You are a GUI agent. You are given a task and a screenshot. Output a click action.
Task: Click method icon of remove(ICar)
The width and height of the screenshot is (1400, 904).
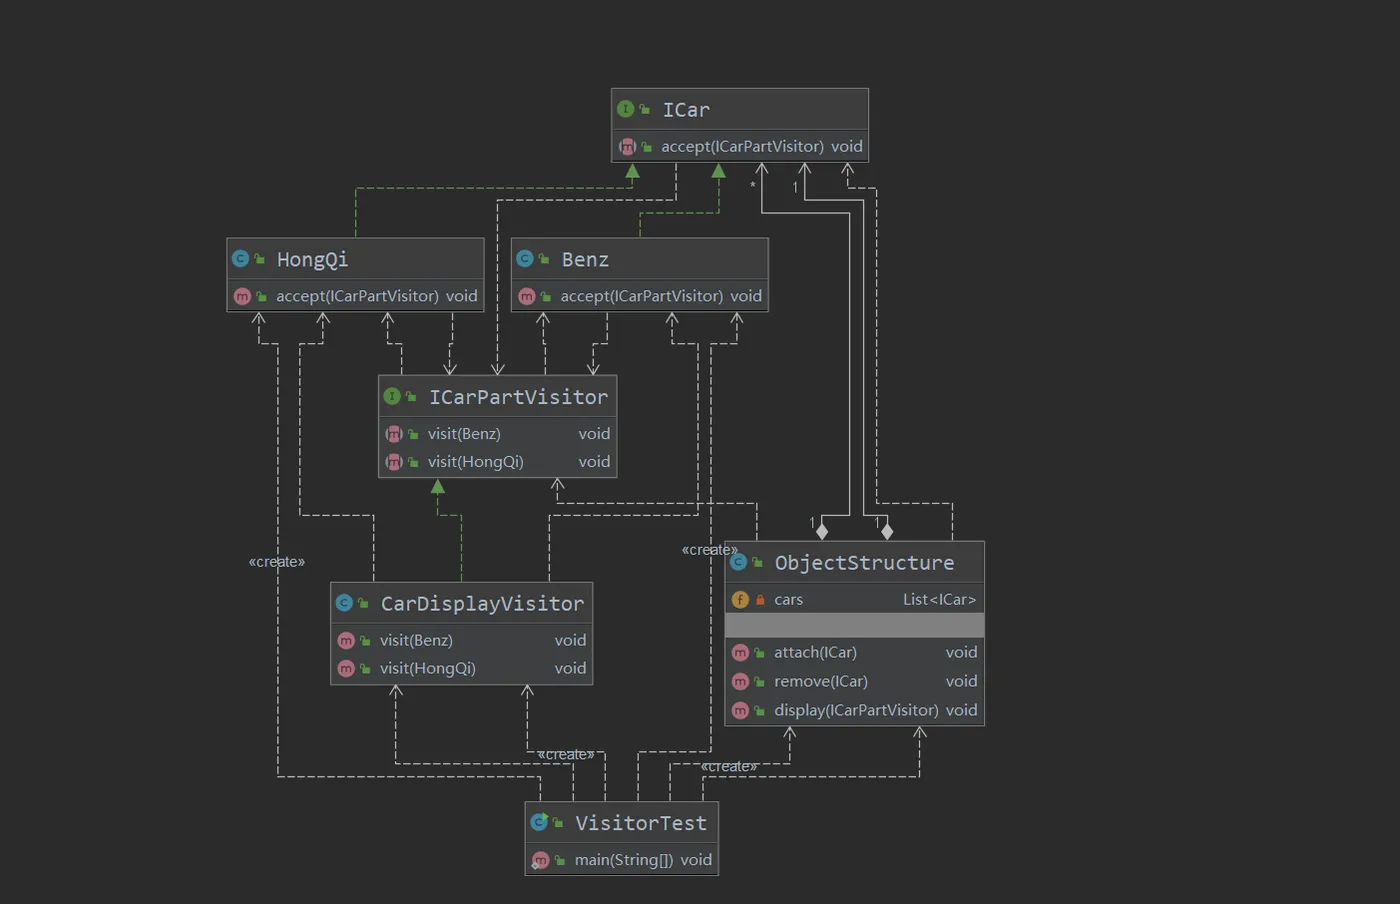point(740,681)
